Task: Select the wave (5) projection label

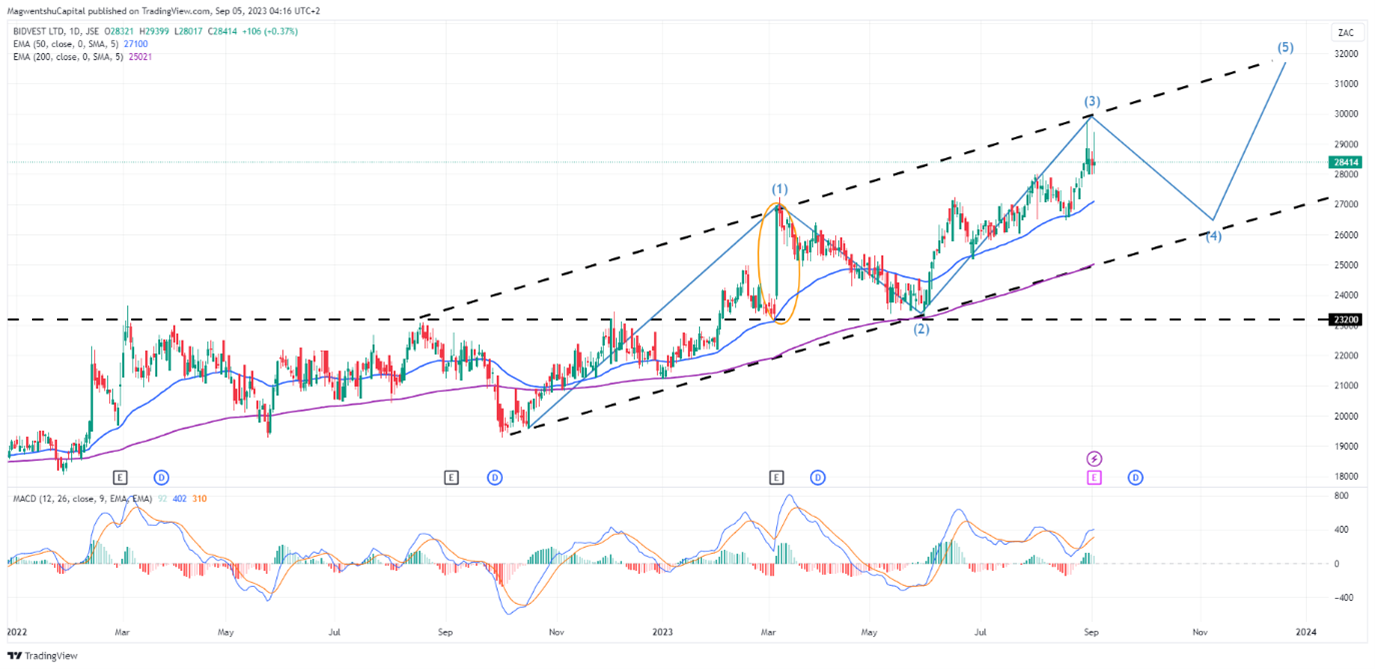Action: click(x=1285, y=48)
